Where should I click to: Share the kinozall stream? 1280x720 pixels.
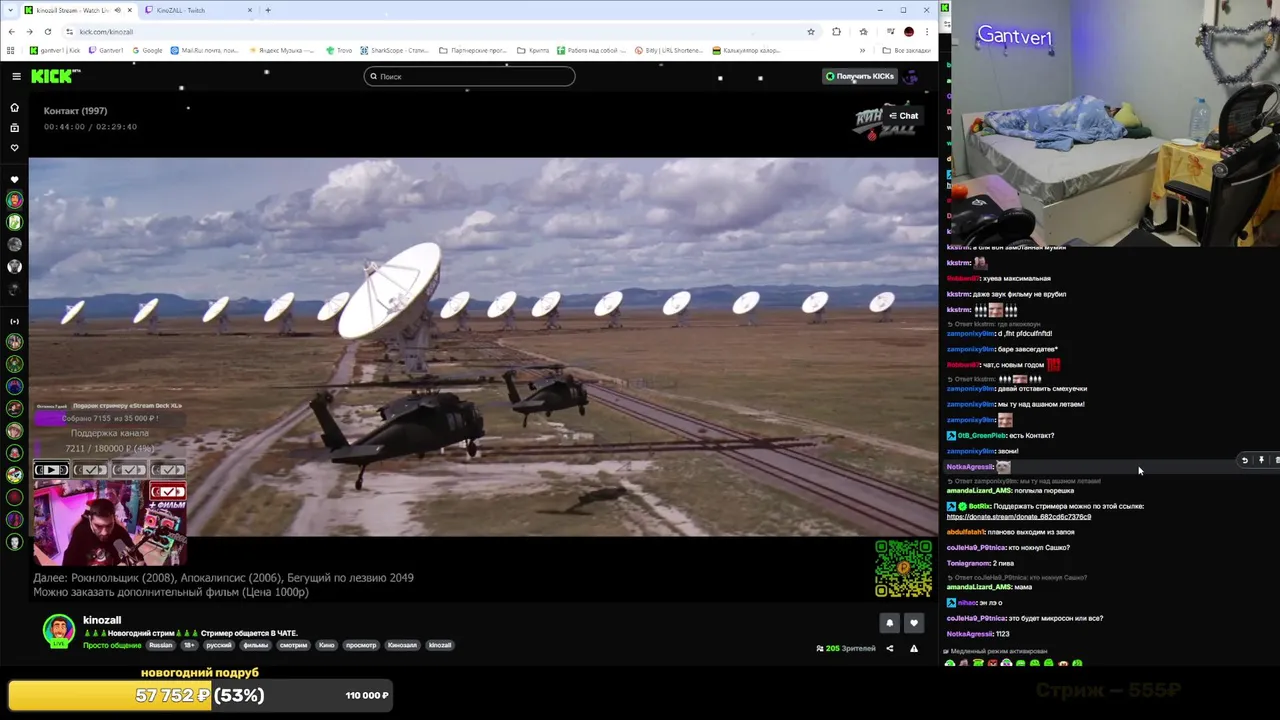(889, 648)
